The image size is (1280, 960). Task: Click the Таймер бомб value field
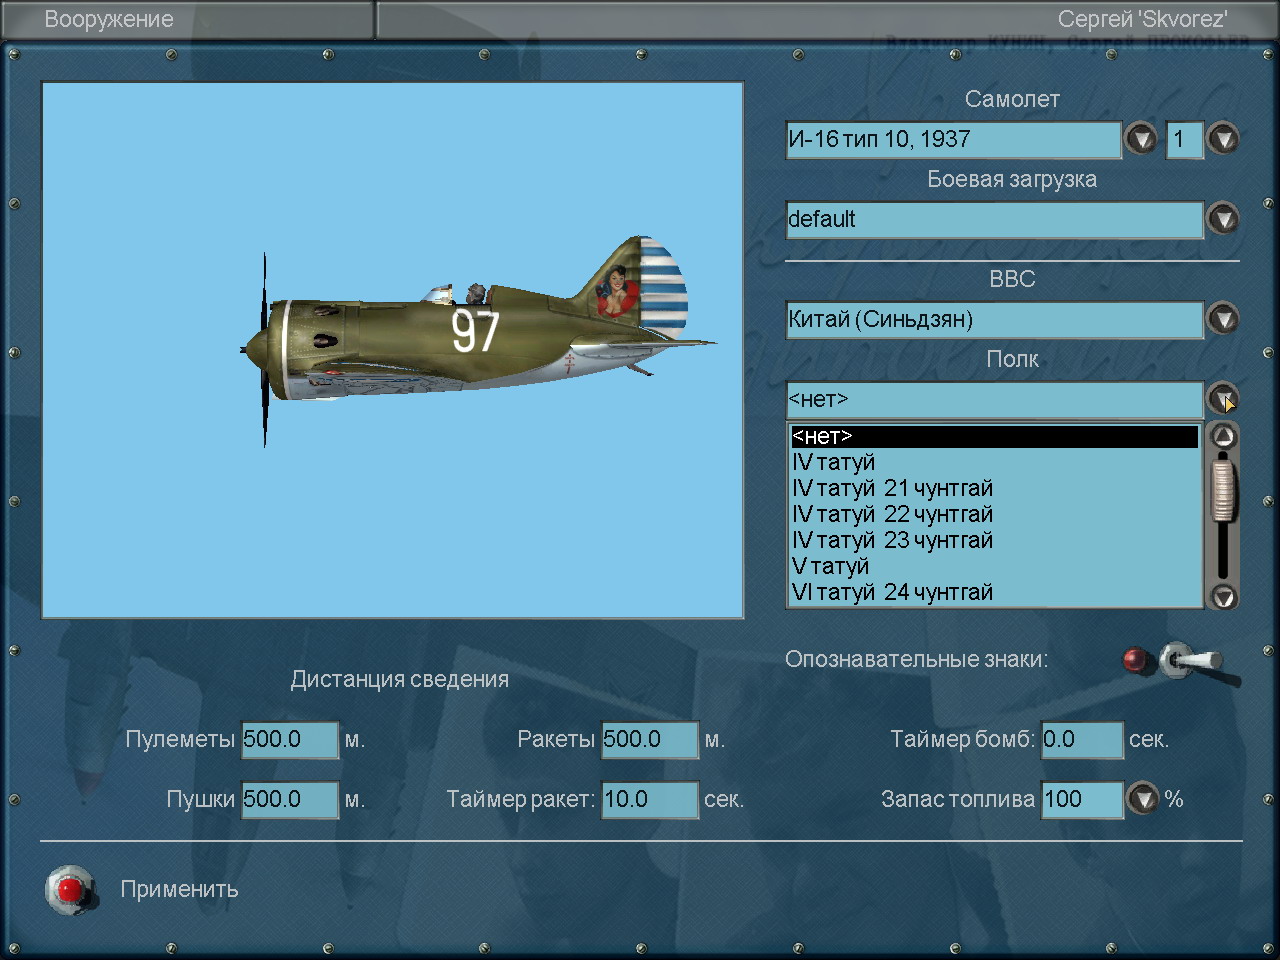tap(1081, 740)
